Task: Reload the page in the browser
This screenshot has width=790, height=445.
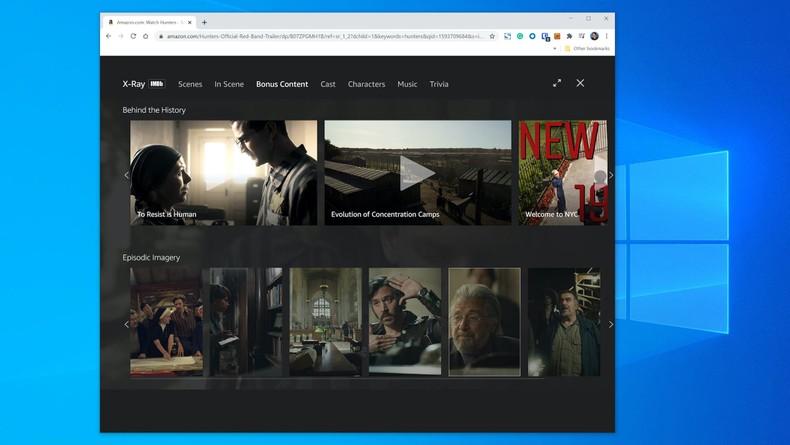Action: (133, 36)
